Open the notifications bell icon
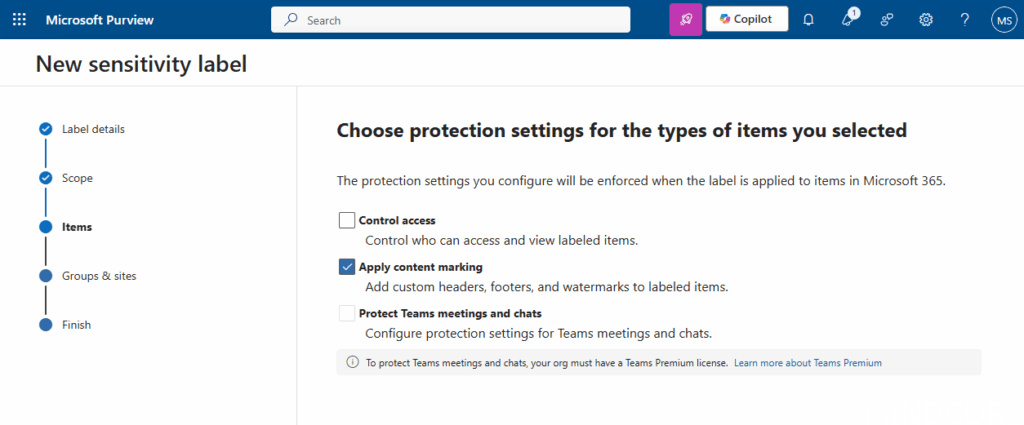The image size is (1024, 425). click(808, 19)
